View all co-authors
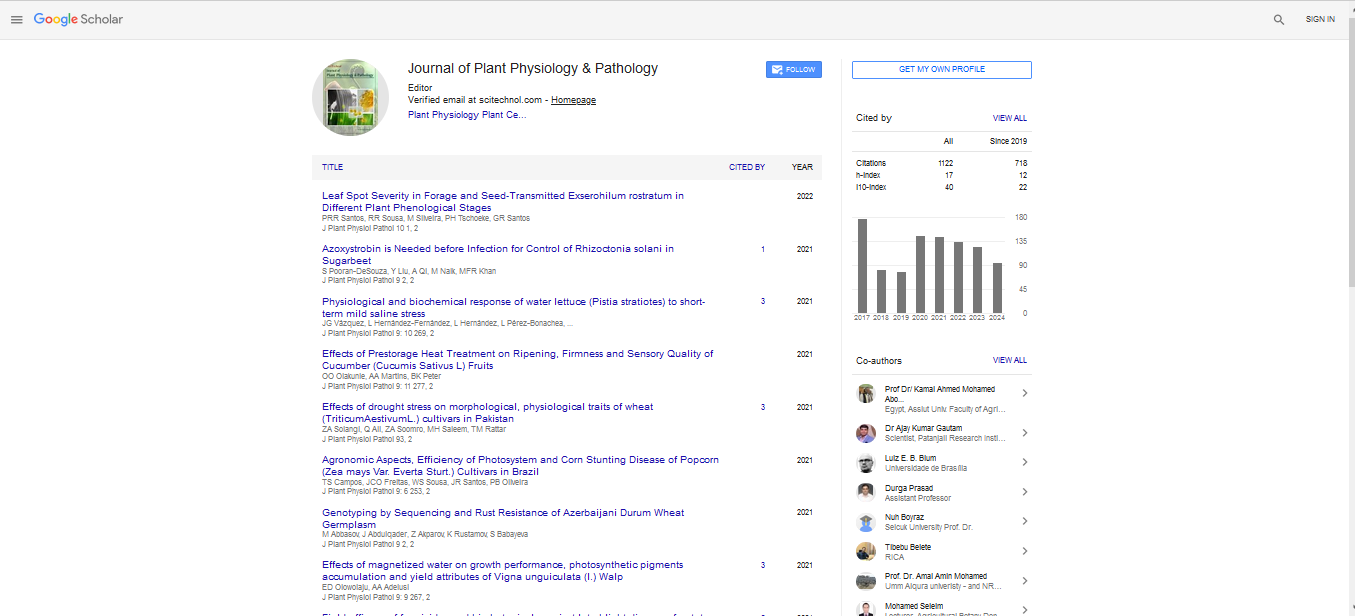 tap(1009, 360)
